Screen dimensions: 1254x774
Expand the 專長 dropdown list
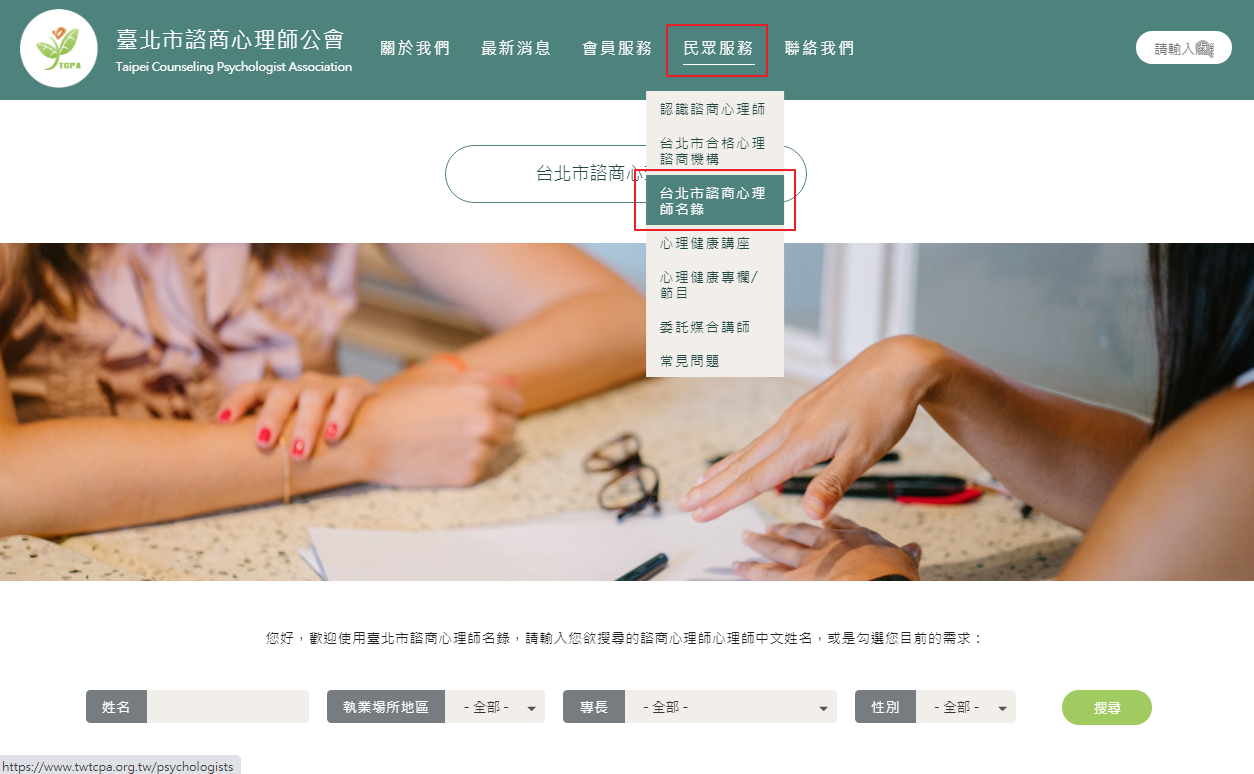click(x=731, y=707)
